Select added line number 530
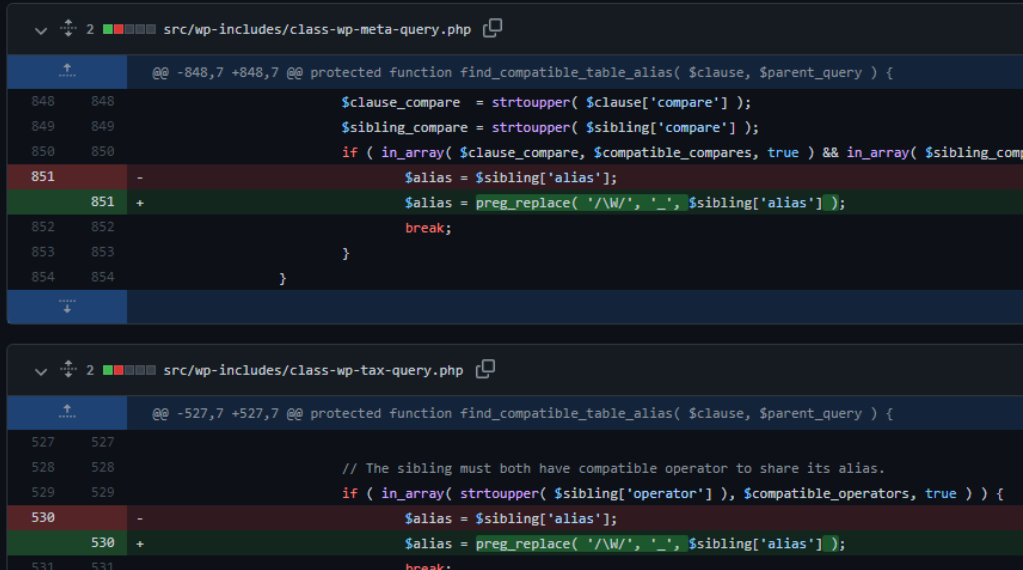 [102, 543]
